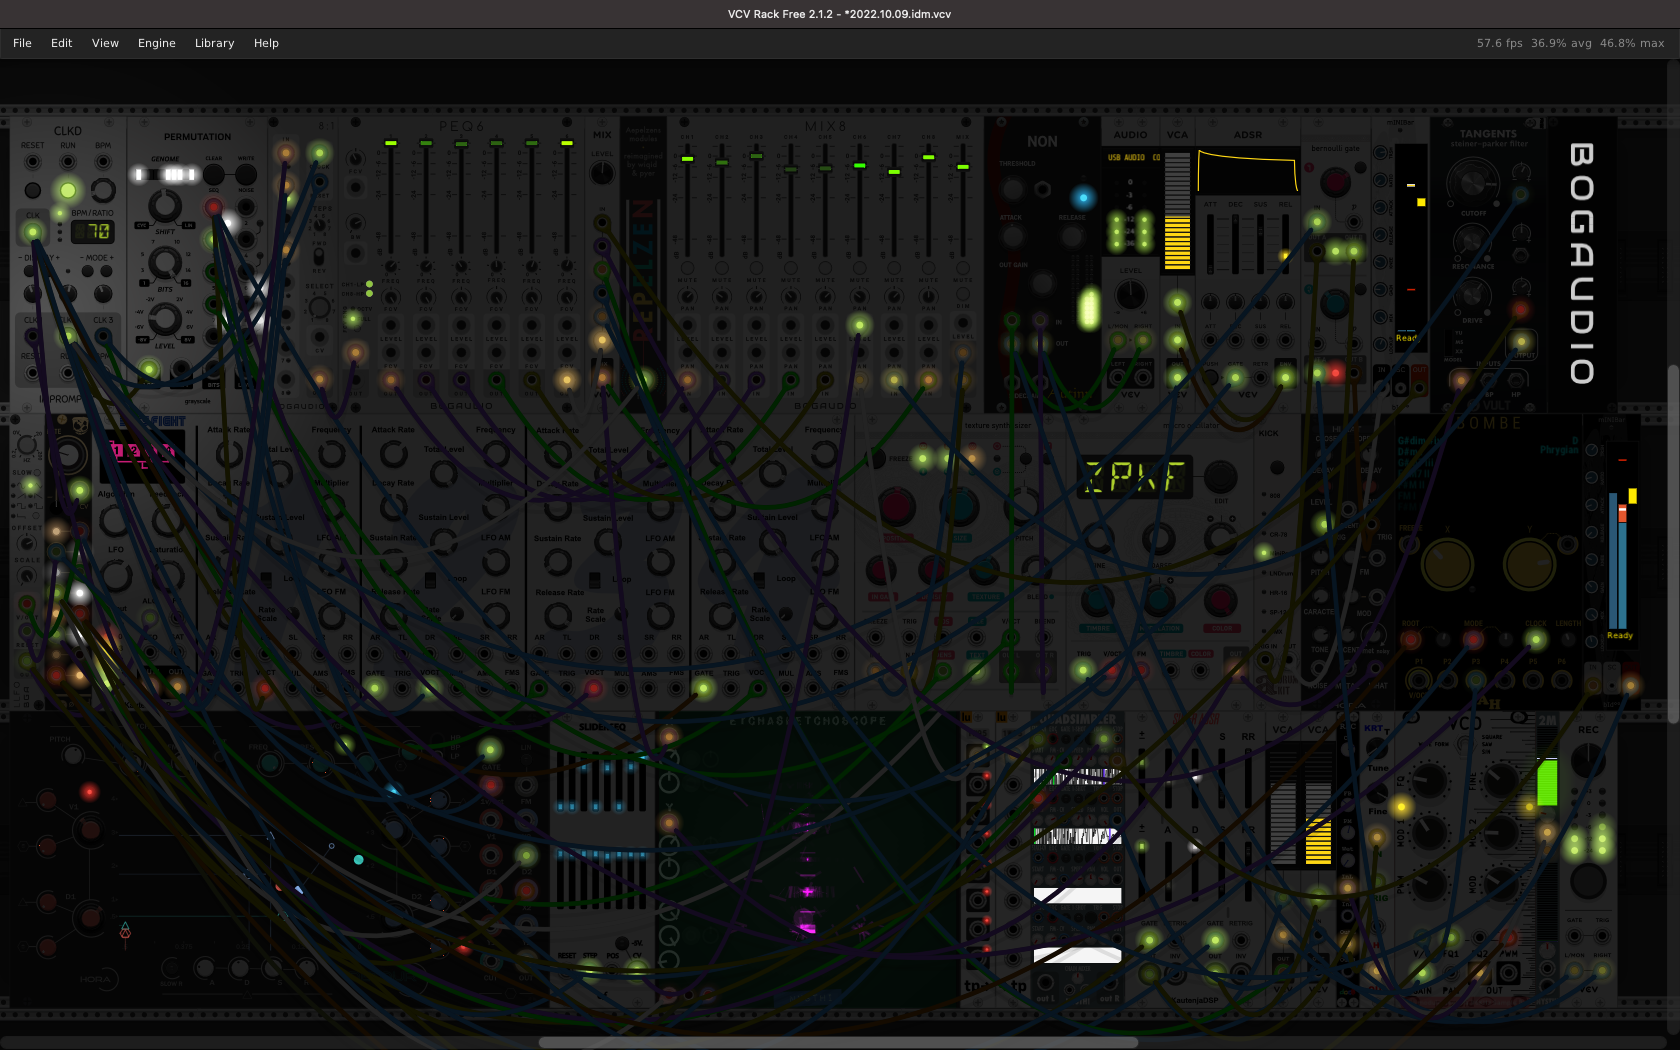Click the Permutation WRITE button
Viewport: 1680px width, 1050px height.
[x=246, y=174]
